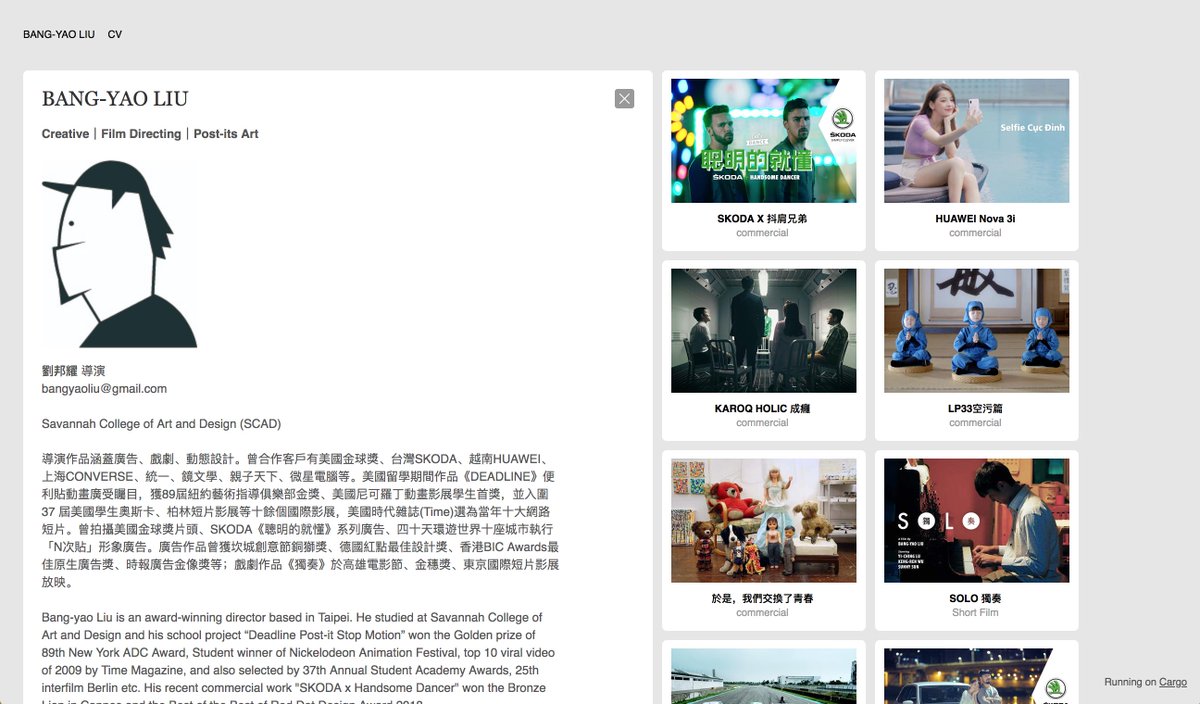
Task: Click the 'Short Film' label under SOLO
Action: (x=975, y=612)
